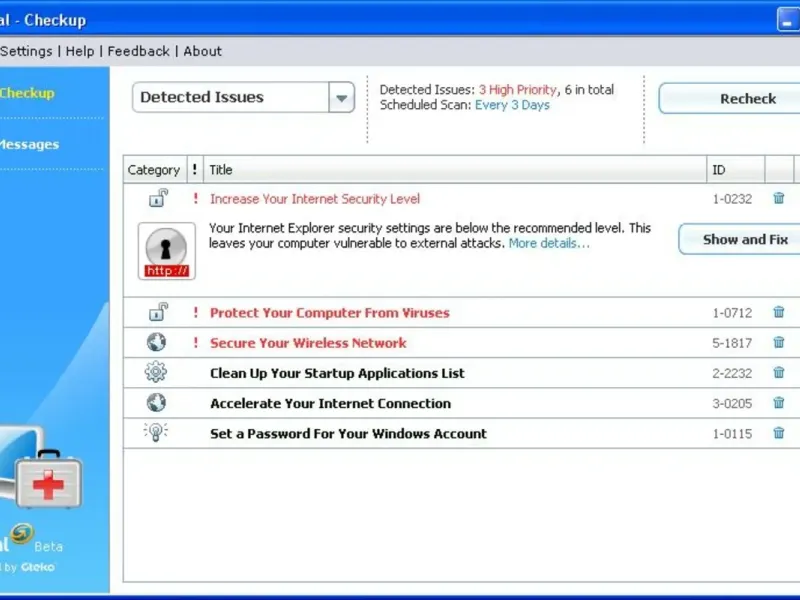
Task: Click trash icon for Set a Password row
Action: pyautogui.click(x=779, y=433)
